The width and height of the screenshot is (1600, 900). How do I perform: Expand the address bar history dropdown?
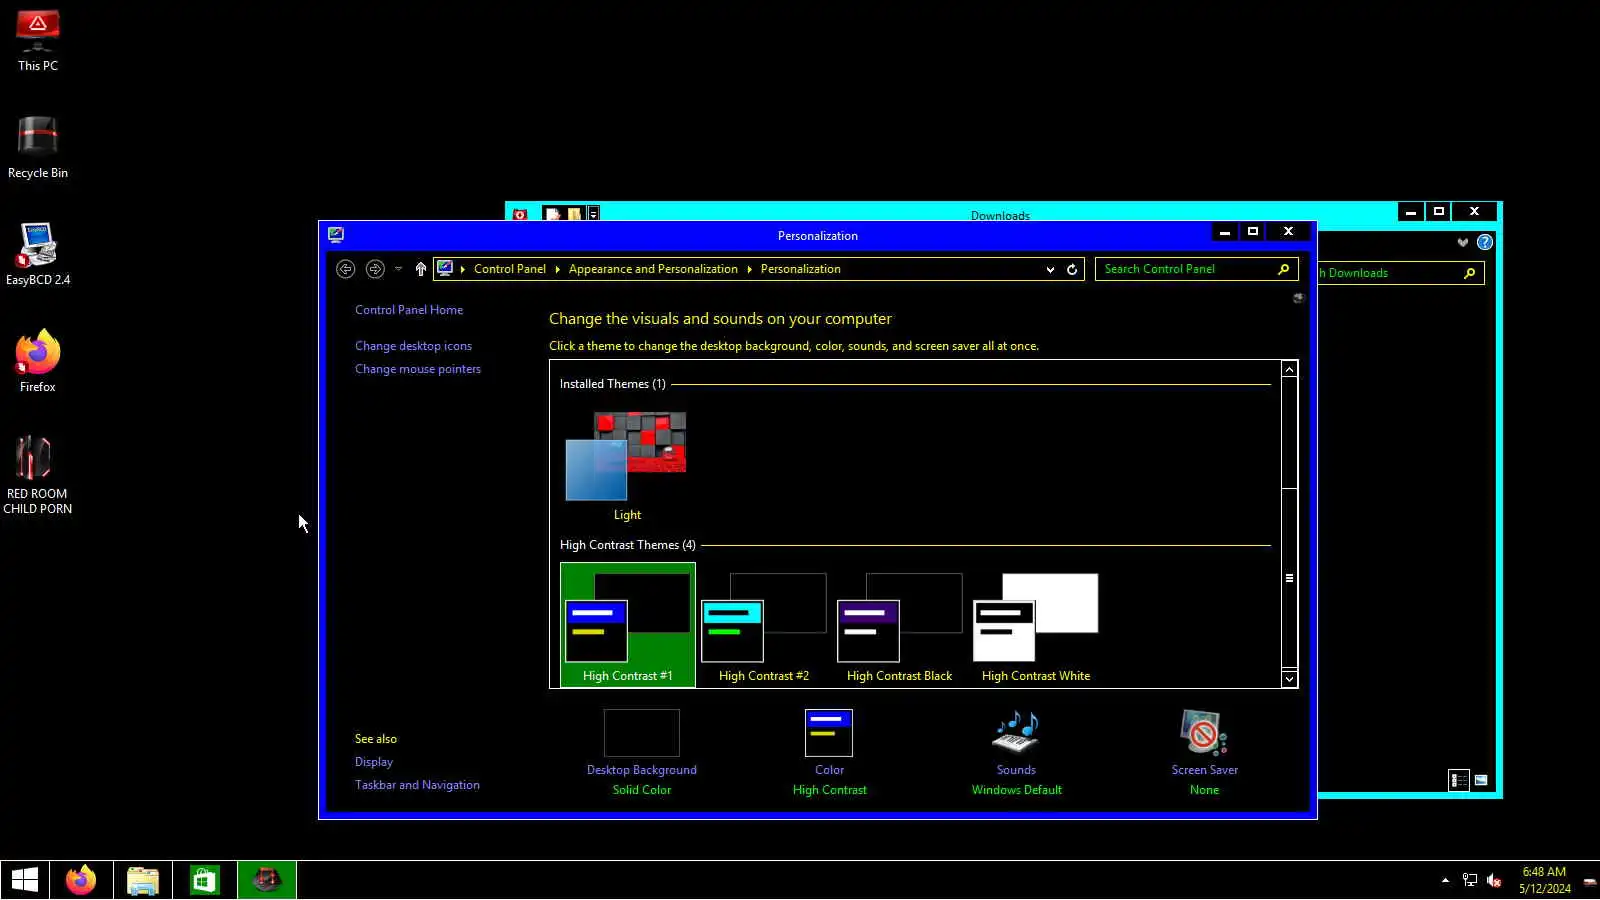point(1050,269)
